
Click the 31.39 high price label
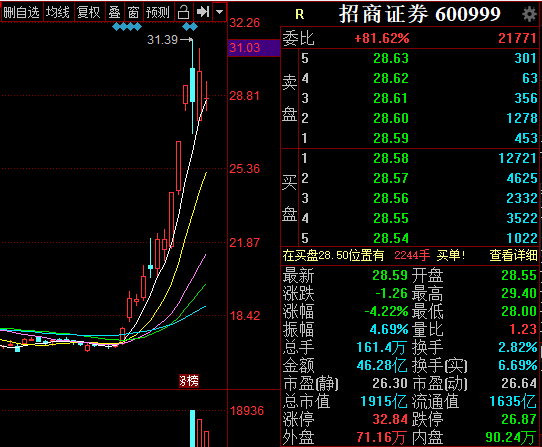tap(162, 40)
